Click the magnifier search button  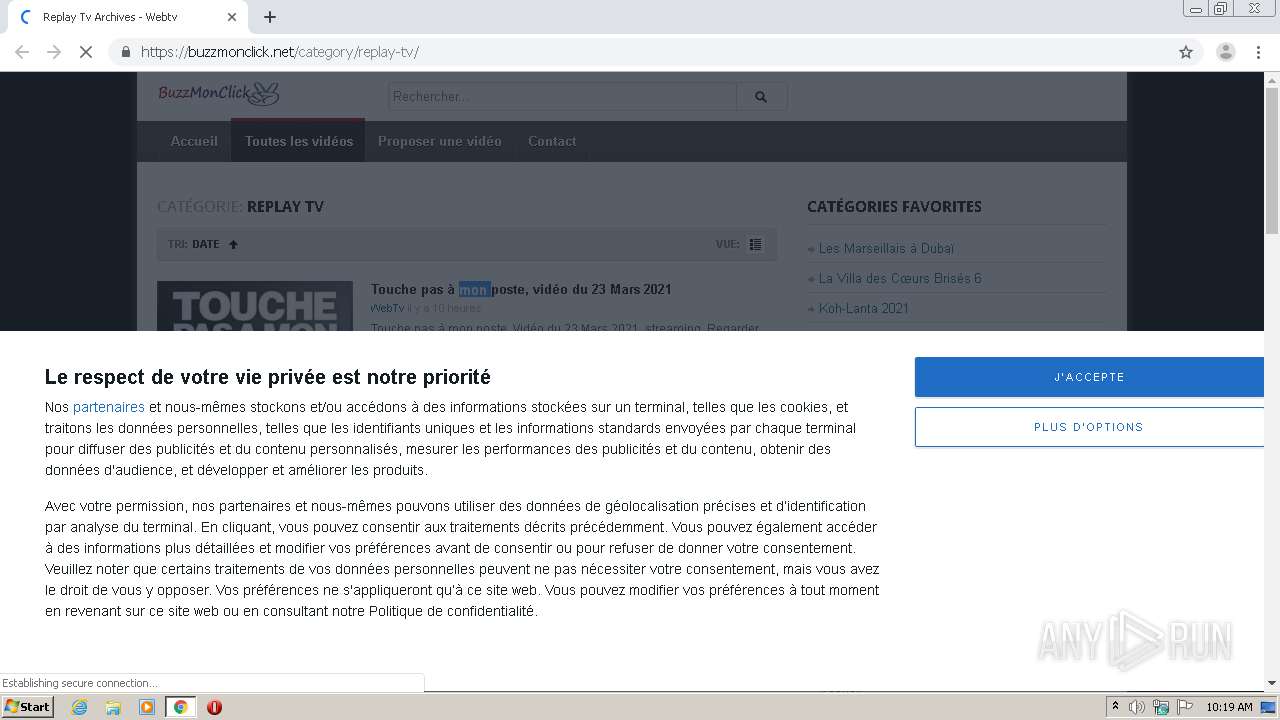coord(762,96)
